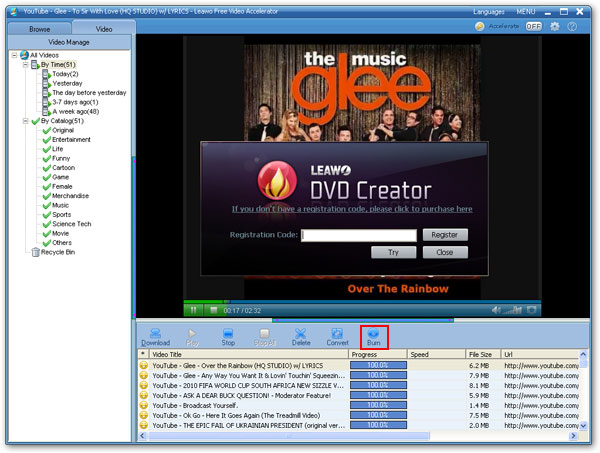Collapse the By Catalog(51) tree node

25,121
